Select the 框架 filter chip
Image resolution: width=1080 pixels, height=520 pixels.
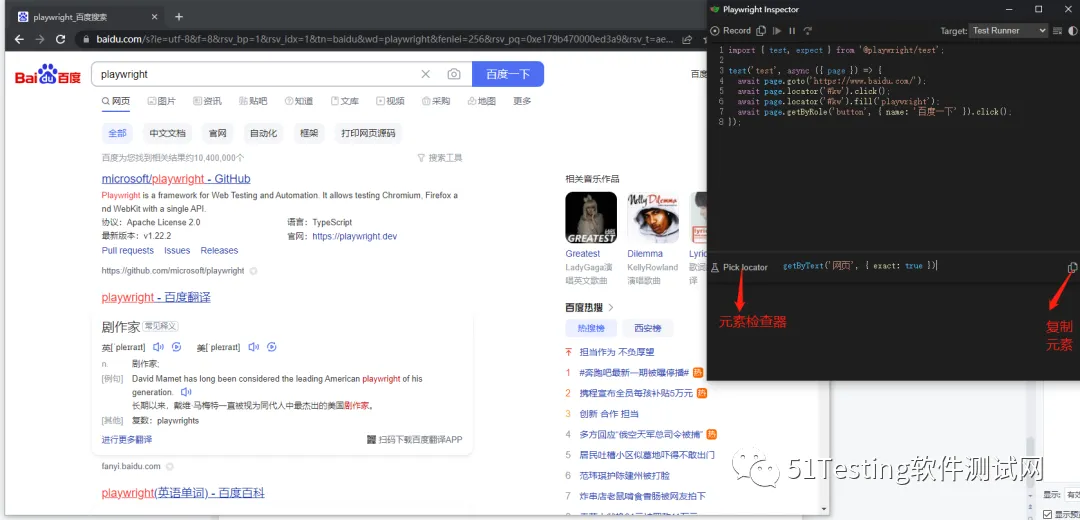click(309, 133)
